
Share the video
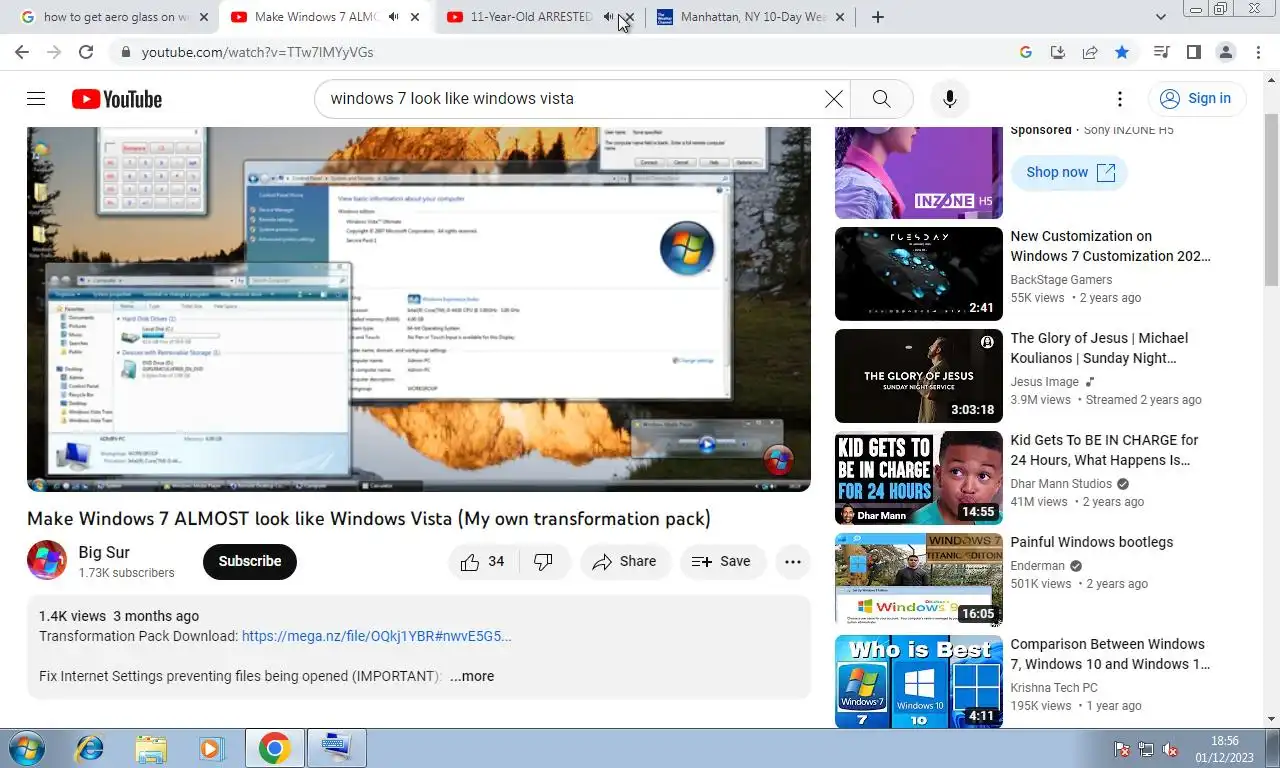[x=624, y=562]
